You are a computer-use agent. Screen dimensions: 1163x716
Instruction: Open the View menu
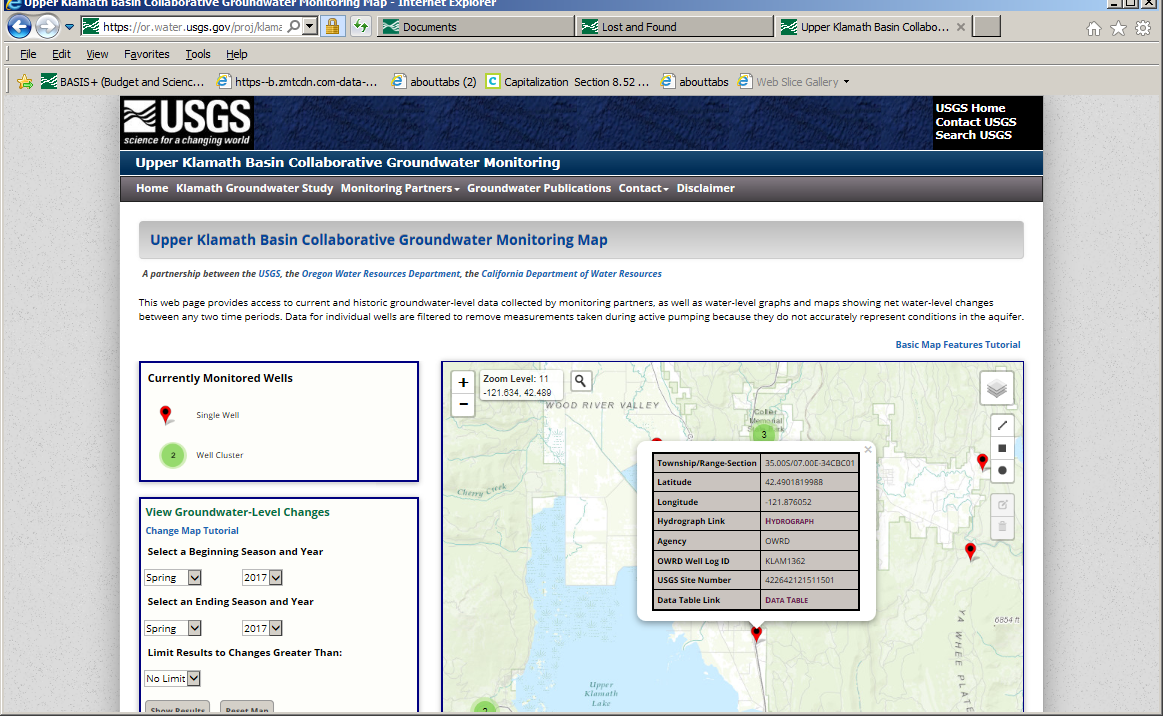[97, 54]
